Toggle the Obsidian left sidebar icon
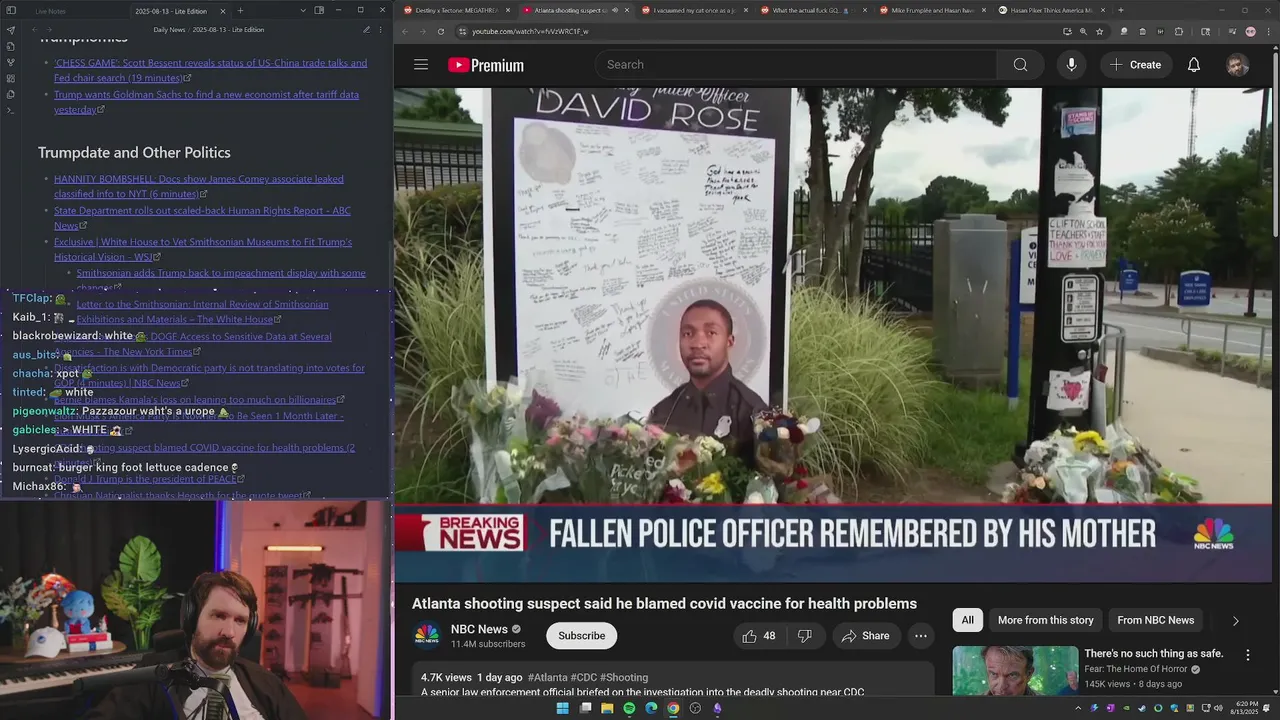This screenshot has width=1280, height=720. click(9, 11)
